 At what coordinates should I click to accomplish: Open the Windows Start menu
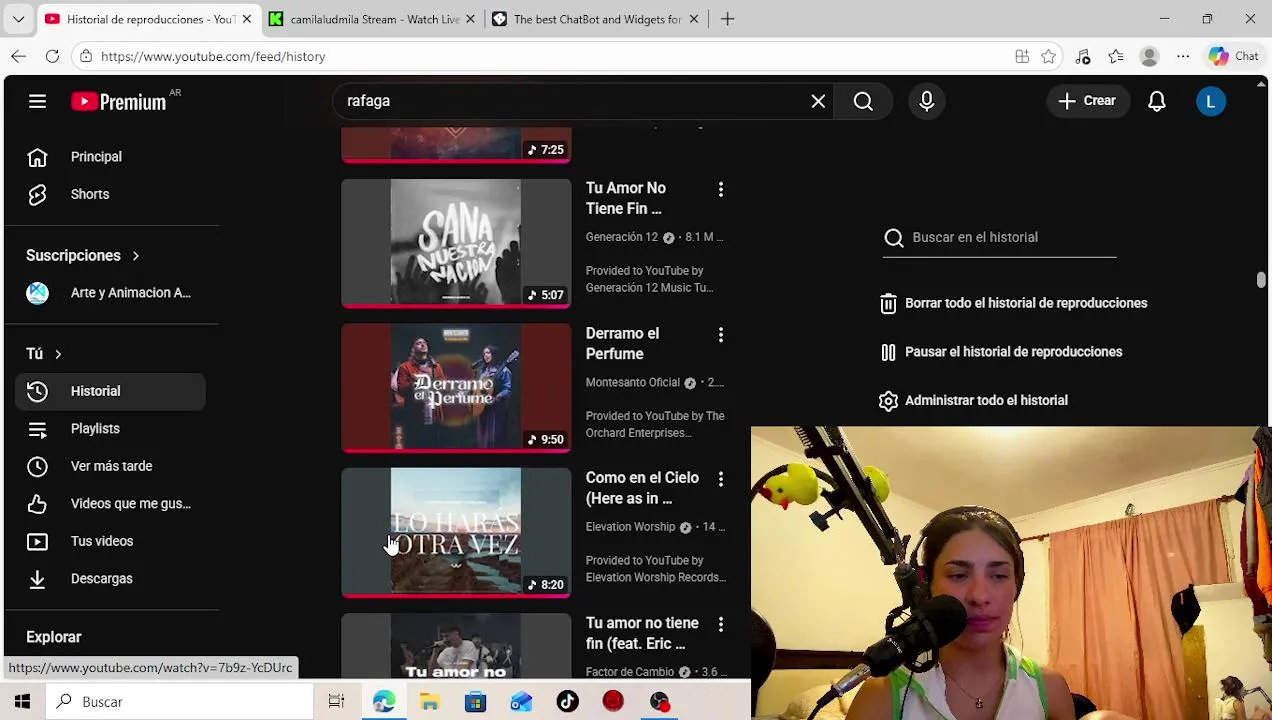pyautogui.click(x=22, y=702)
